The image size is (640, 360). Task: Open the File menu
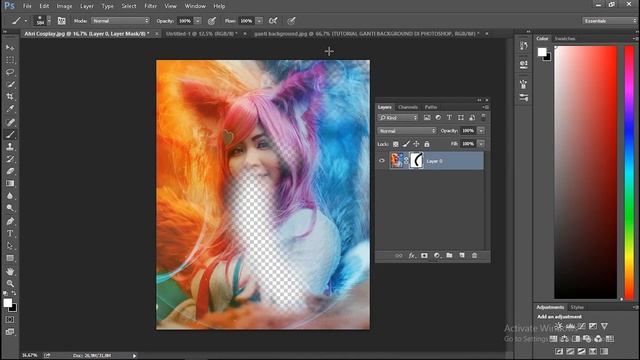27,6
